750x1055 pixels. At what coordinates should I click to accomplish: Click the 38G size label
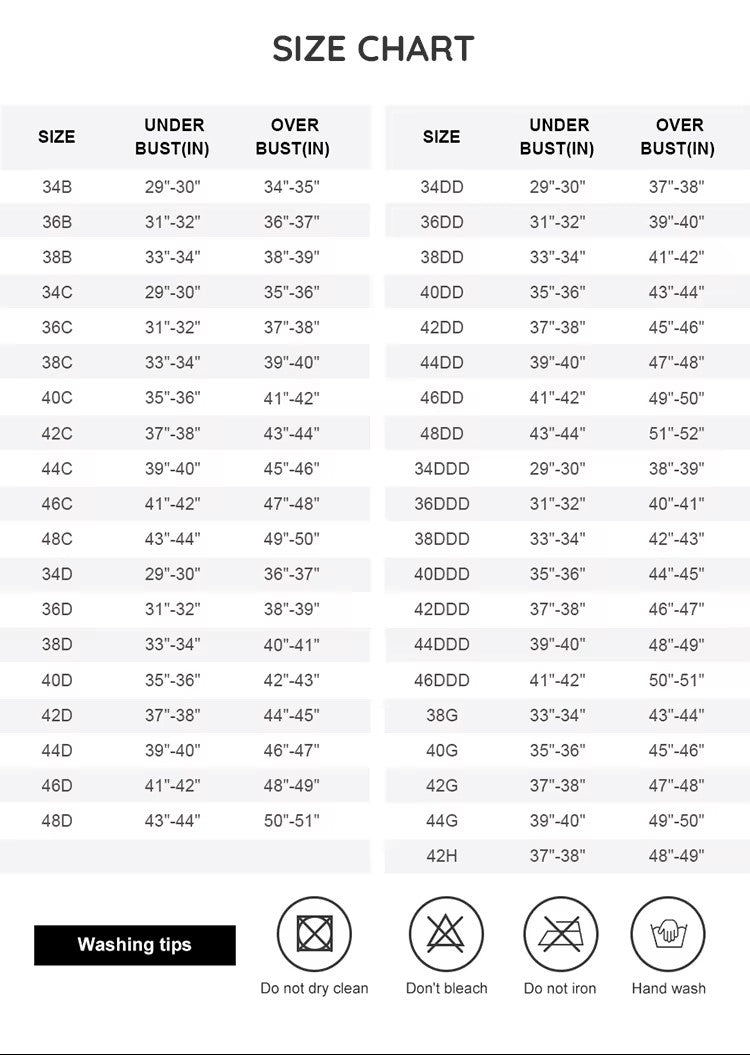442,715
